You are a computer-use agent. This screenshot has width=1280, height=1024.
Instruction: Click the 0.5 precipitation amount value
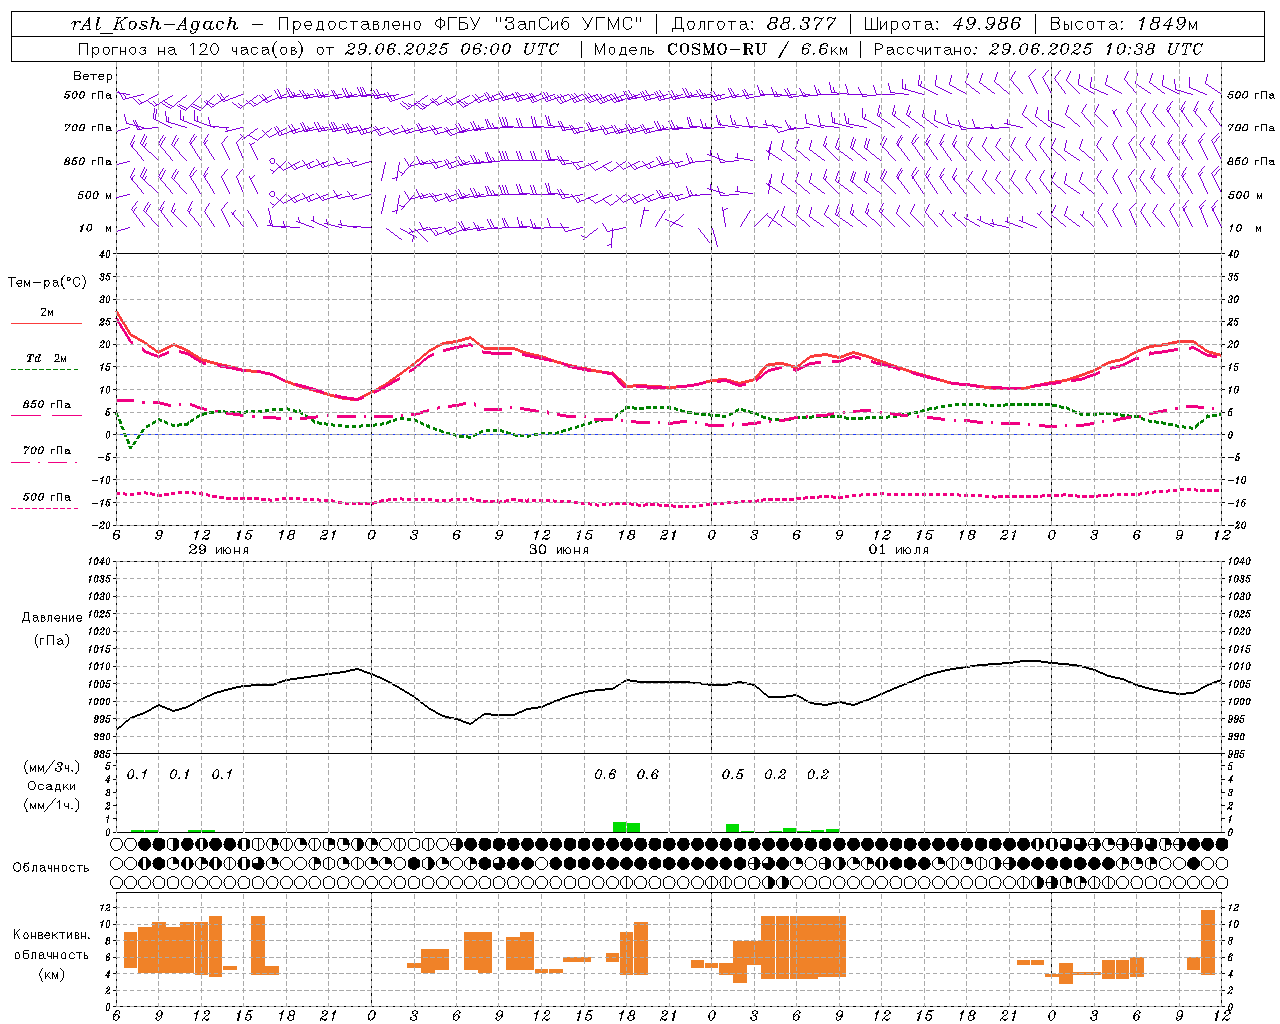coord(733,774)
